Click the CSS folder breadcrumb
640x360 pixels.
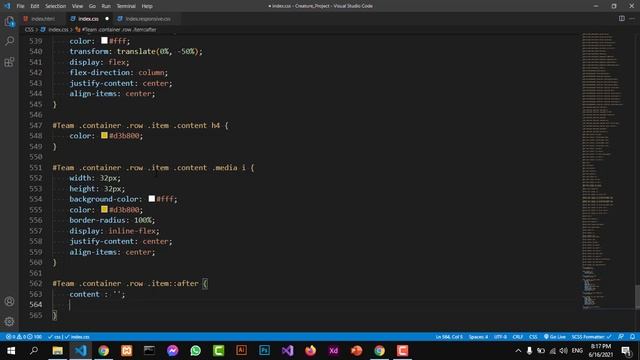point(29,29)
